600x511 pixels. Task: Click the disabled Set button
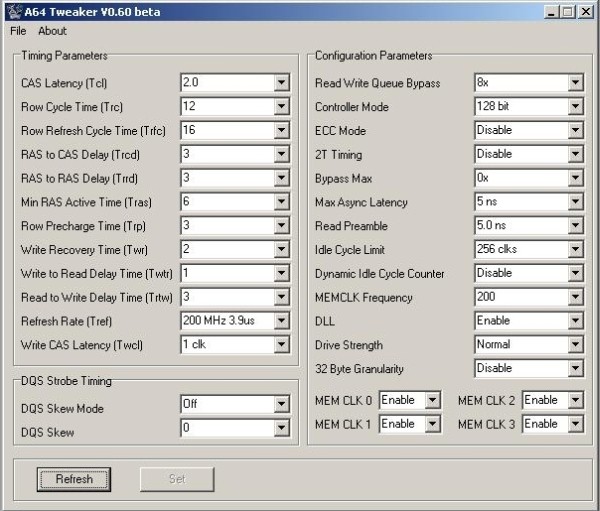[177, 479]
